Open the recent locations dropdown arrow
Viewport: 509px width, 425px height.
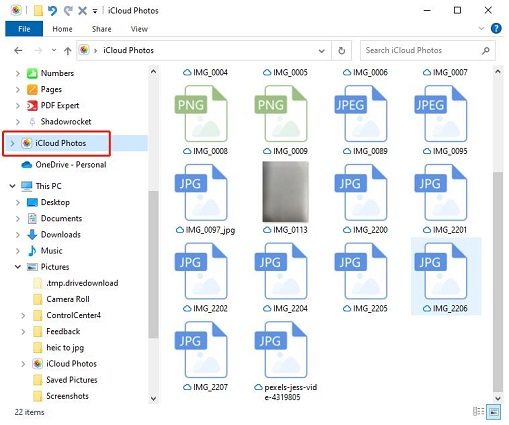click(x=54, y=51)
